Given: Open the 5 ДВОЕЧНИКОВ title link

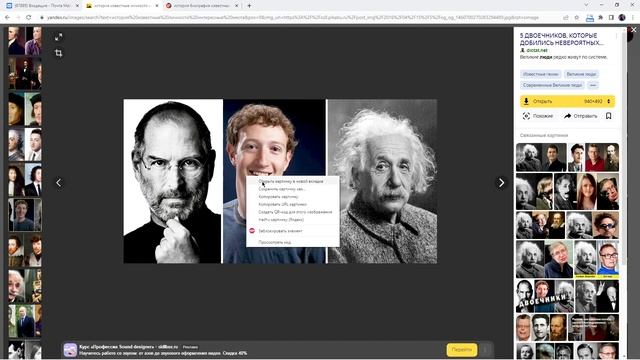Looking at the screenshot, I should (561, 39).
